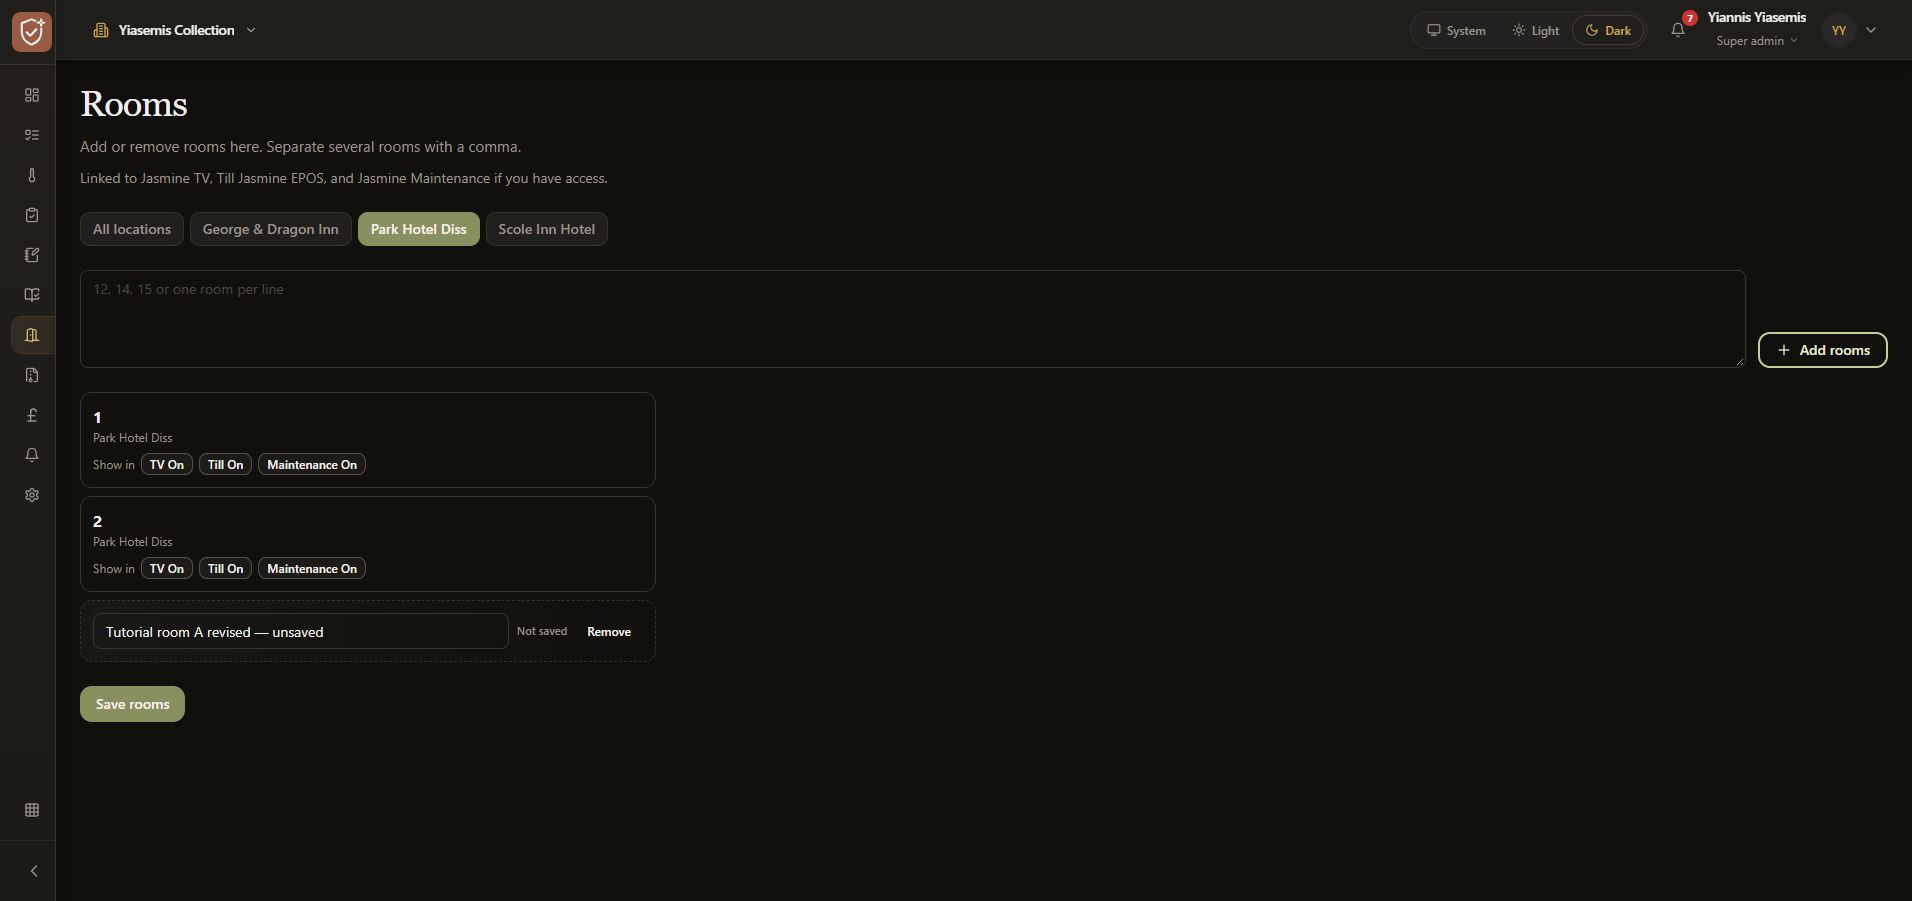
Task: Open the notebook pen icon
Action: point(32,255)
